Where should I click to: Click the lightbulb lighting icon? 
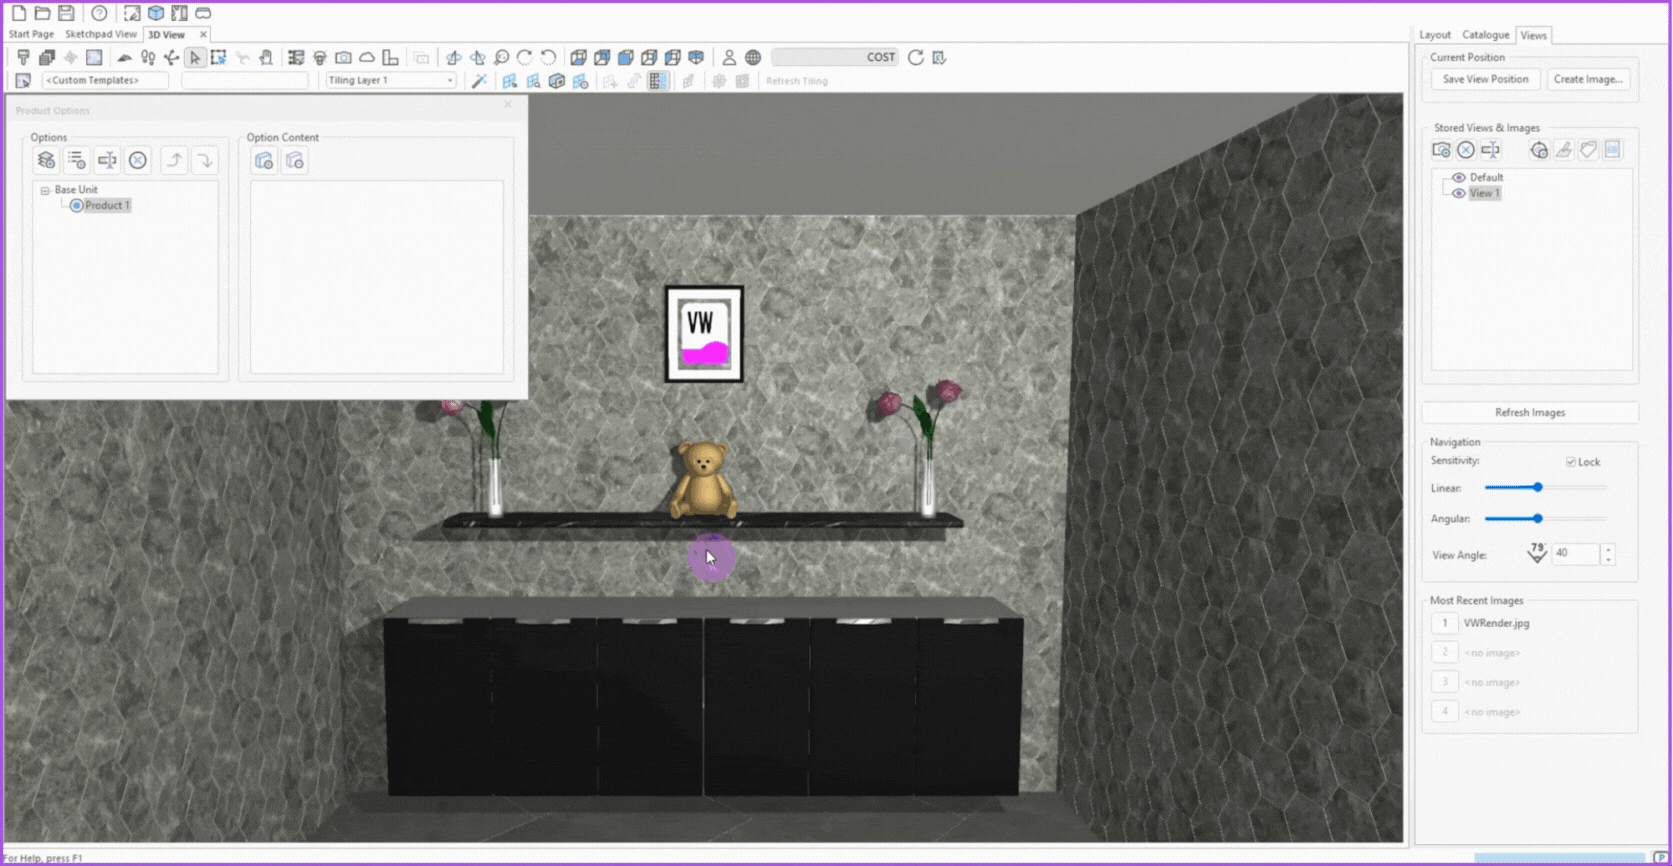coord(320,58)
